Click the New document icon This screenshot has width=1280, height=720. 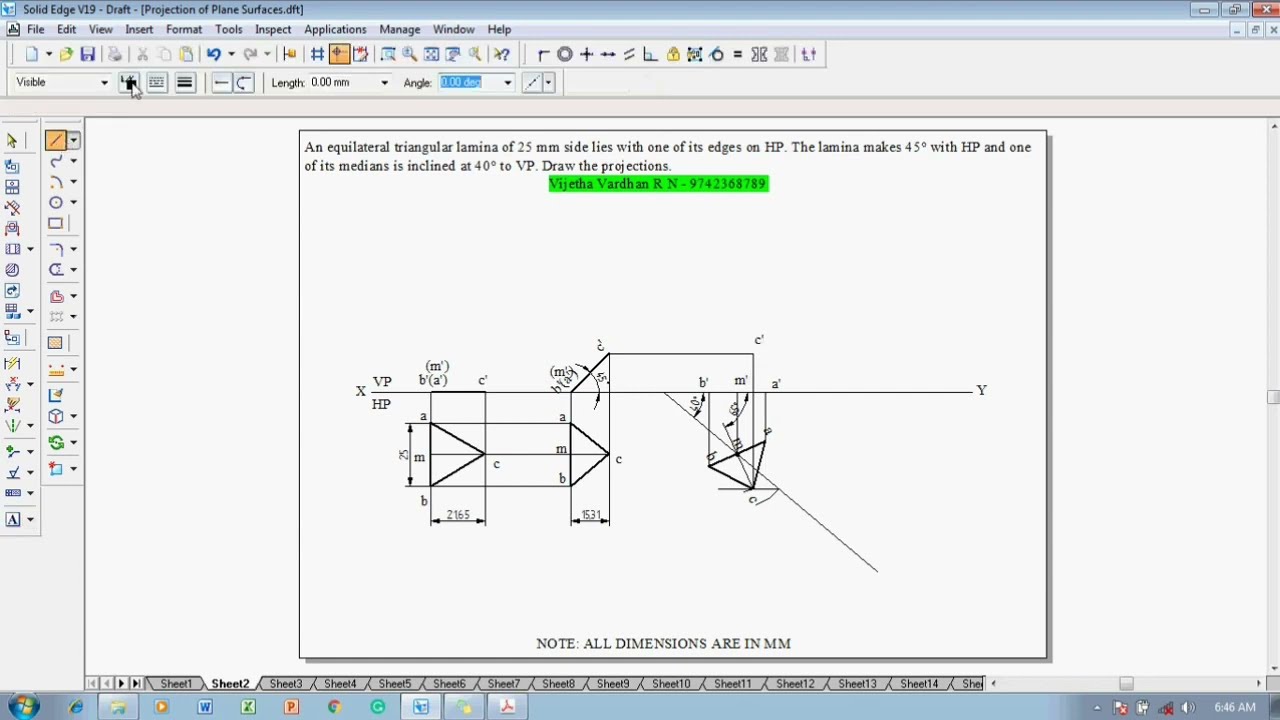pos(32,54)
